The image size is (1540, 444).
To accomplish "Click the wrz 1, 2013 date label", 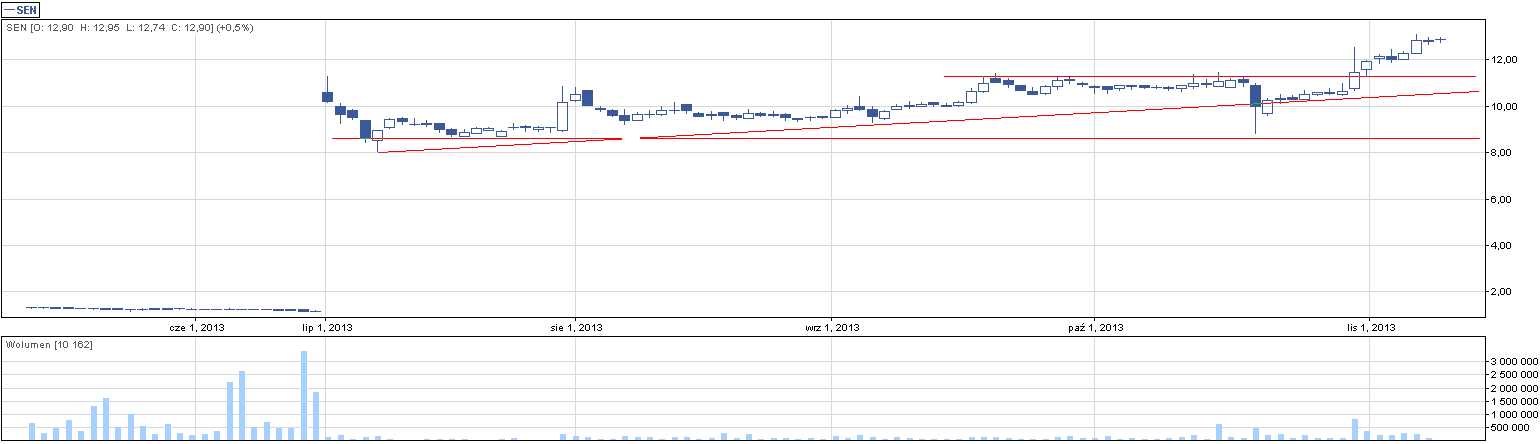I will [x=832, y=327].
